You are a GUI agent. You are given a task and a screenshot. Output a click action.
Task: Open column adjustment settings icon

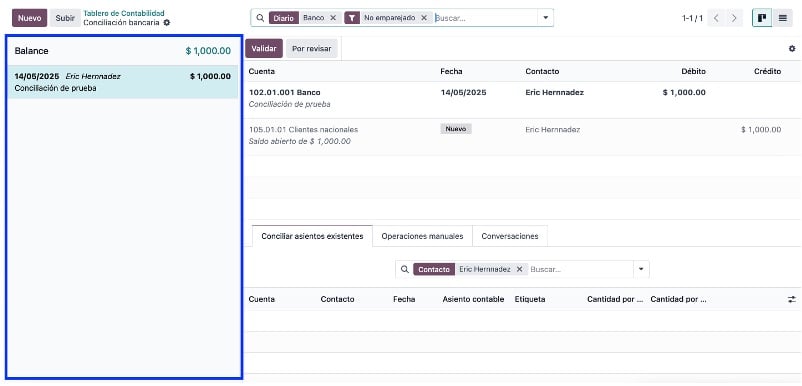click(x=792, y=300)
